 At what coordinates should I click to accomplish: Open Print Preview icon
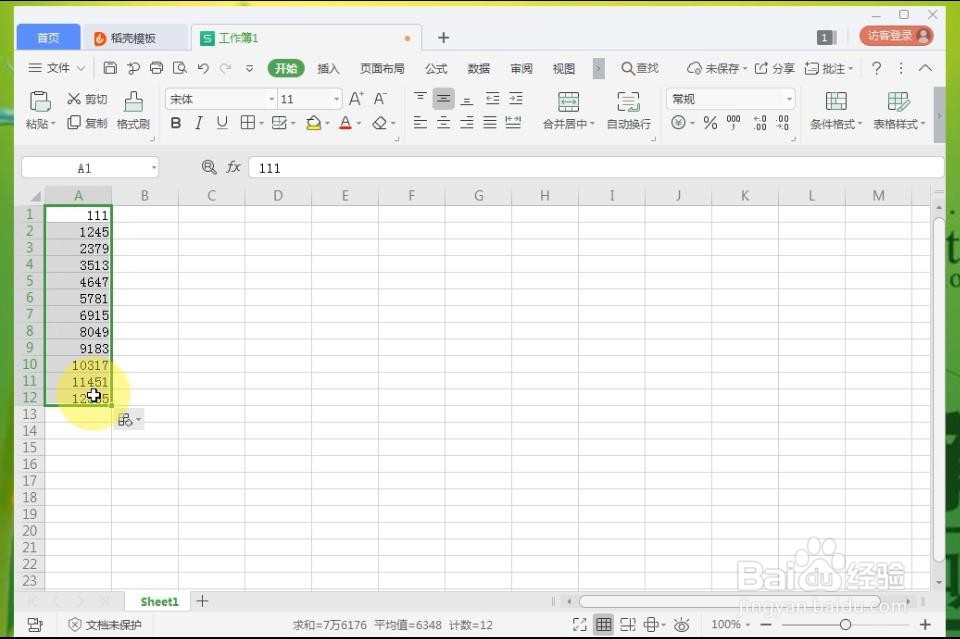179,68
